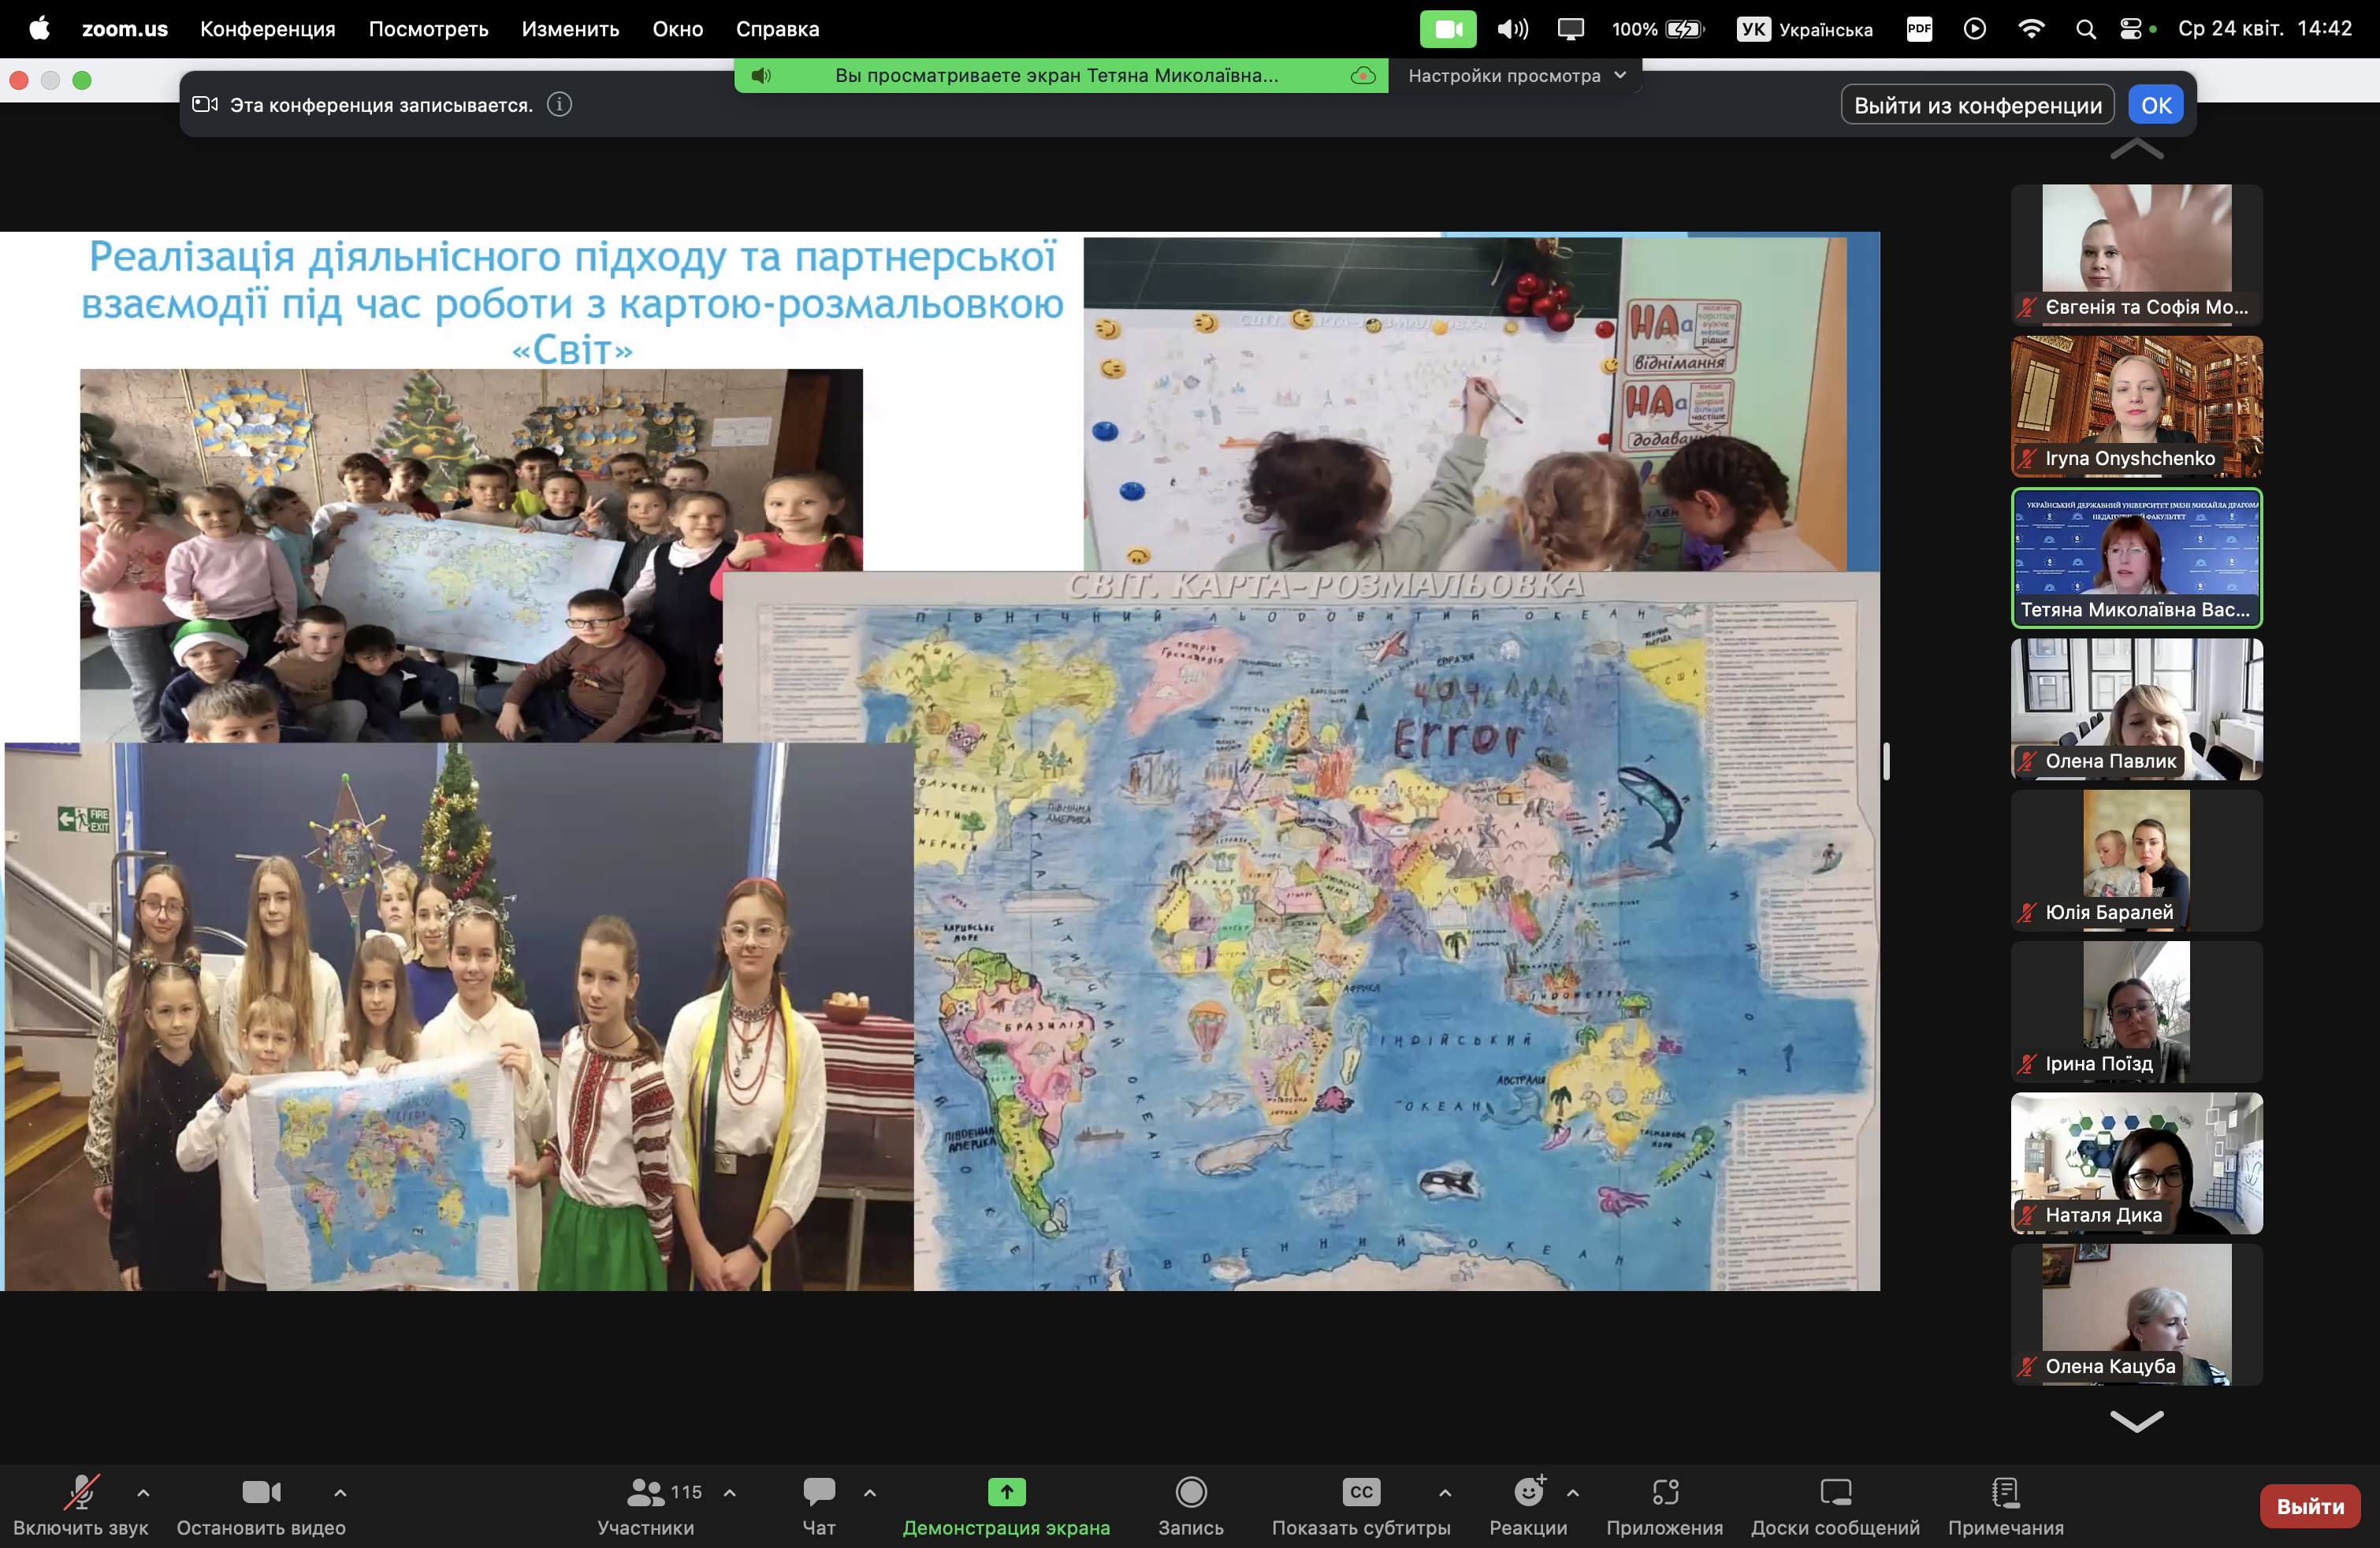Viewport: 2380px width, 1548px height.
Task: Show next participant thumbnails with down chevron
Action: tap(2137, 1420)
